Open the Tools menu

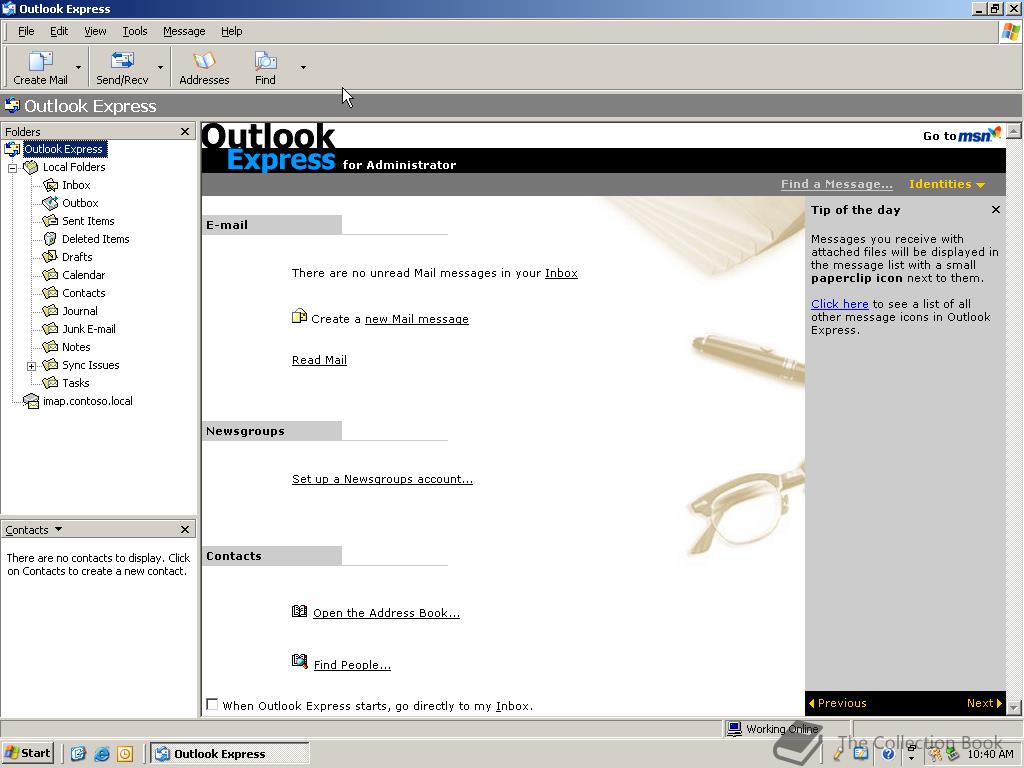pos(135,31)
